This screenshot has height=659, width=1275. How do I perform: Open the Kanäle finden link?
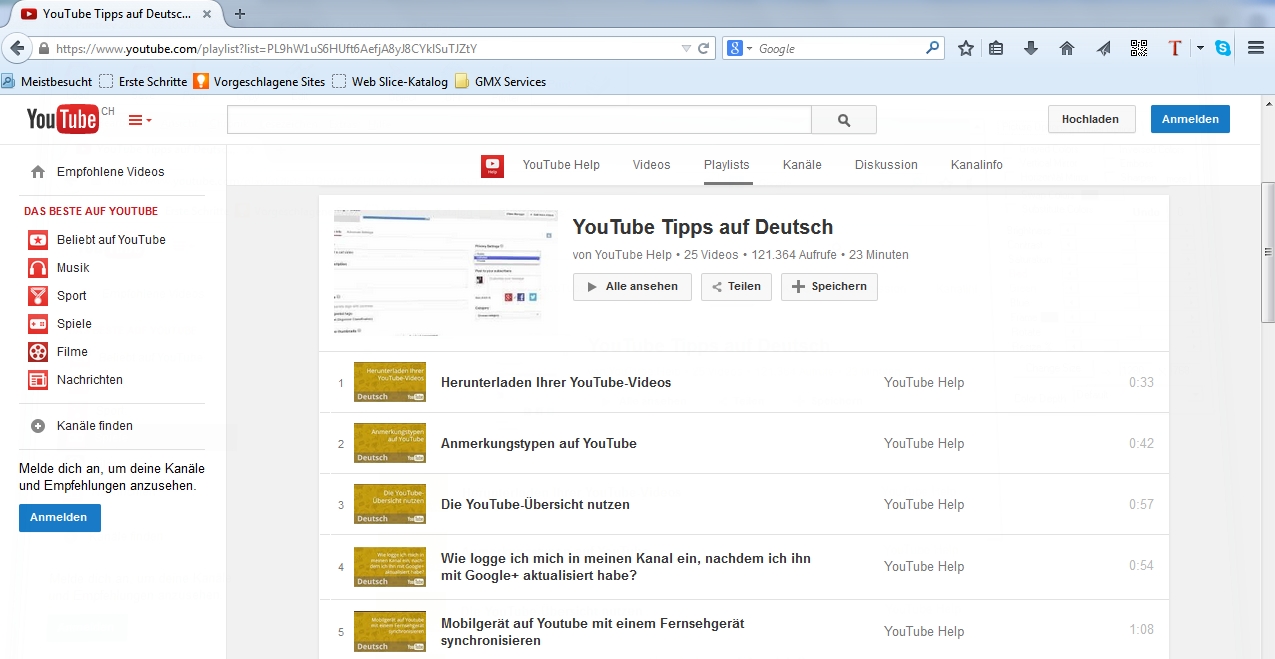point(95,426)
